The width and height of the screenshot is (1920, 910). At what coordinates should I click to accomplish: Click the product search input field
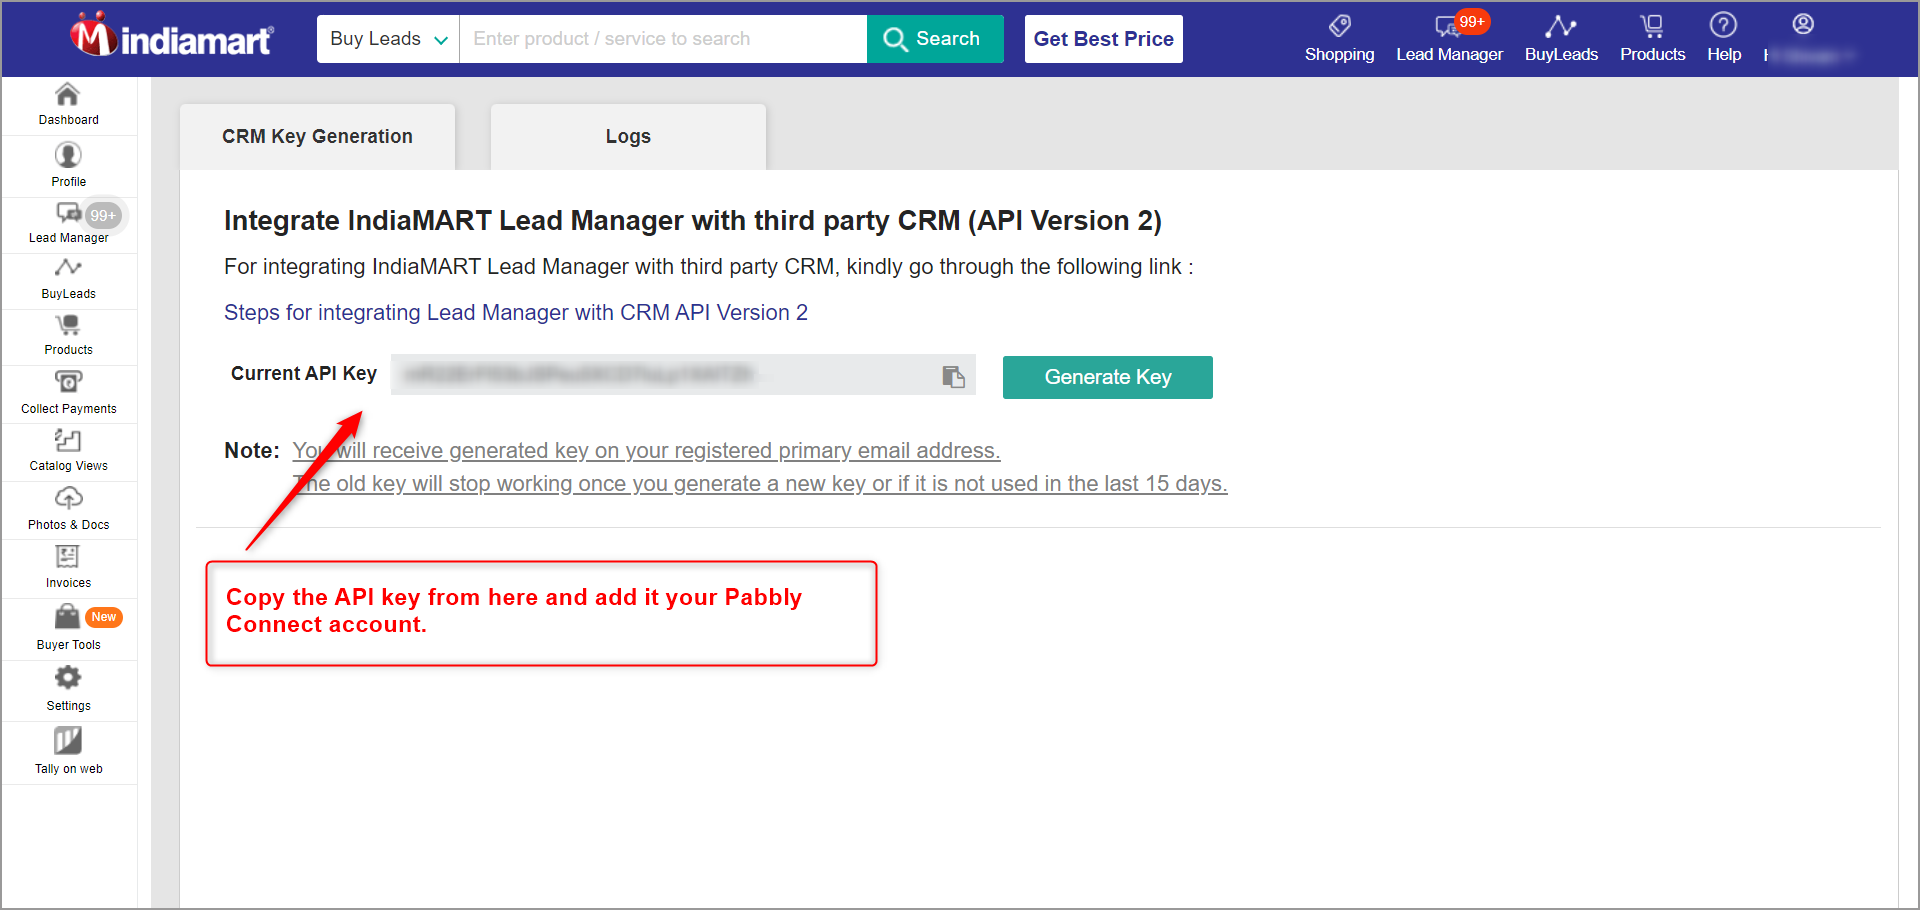(x=663, y=39)
